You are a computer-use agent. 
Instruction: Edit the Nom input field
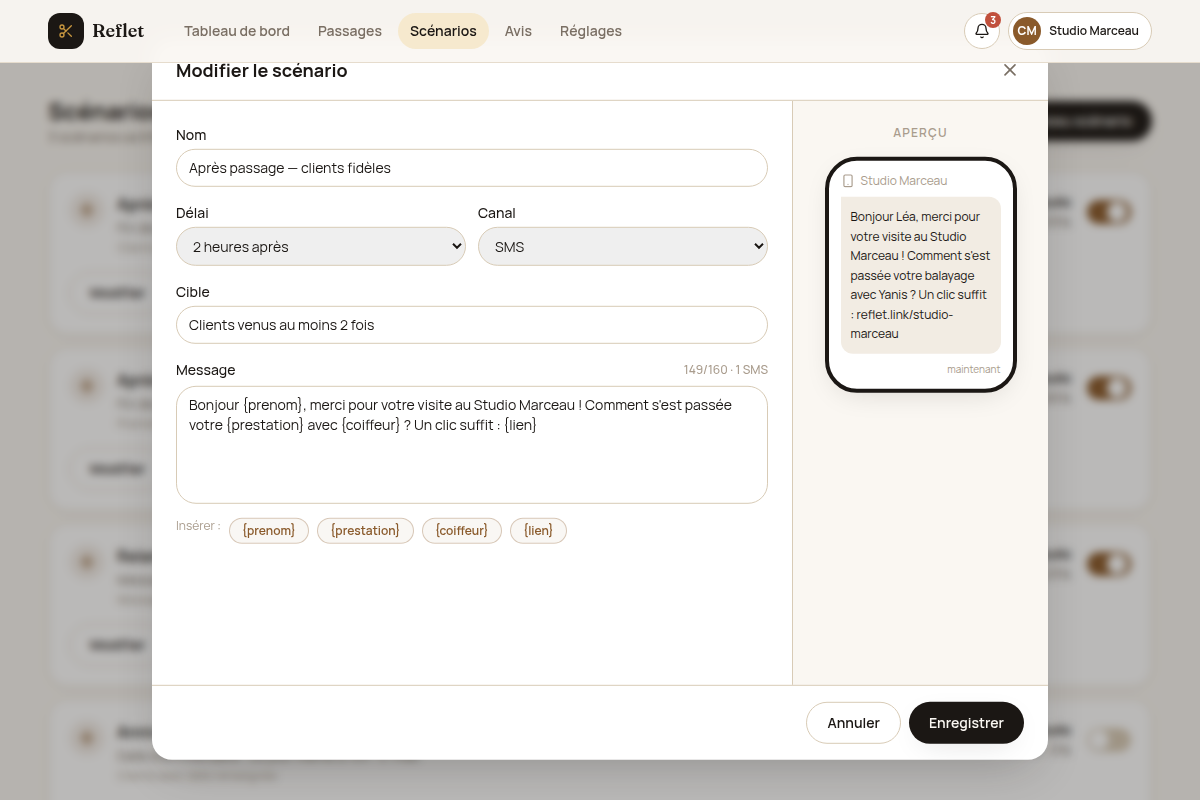point(472,168)
